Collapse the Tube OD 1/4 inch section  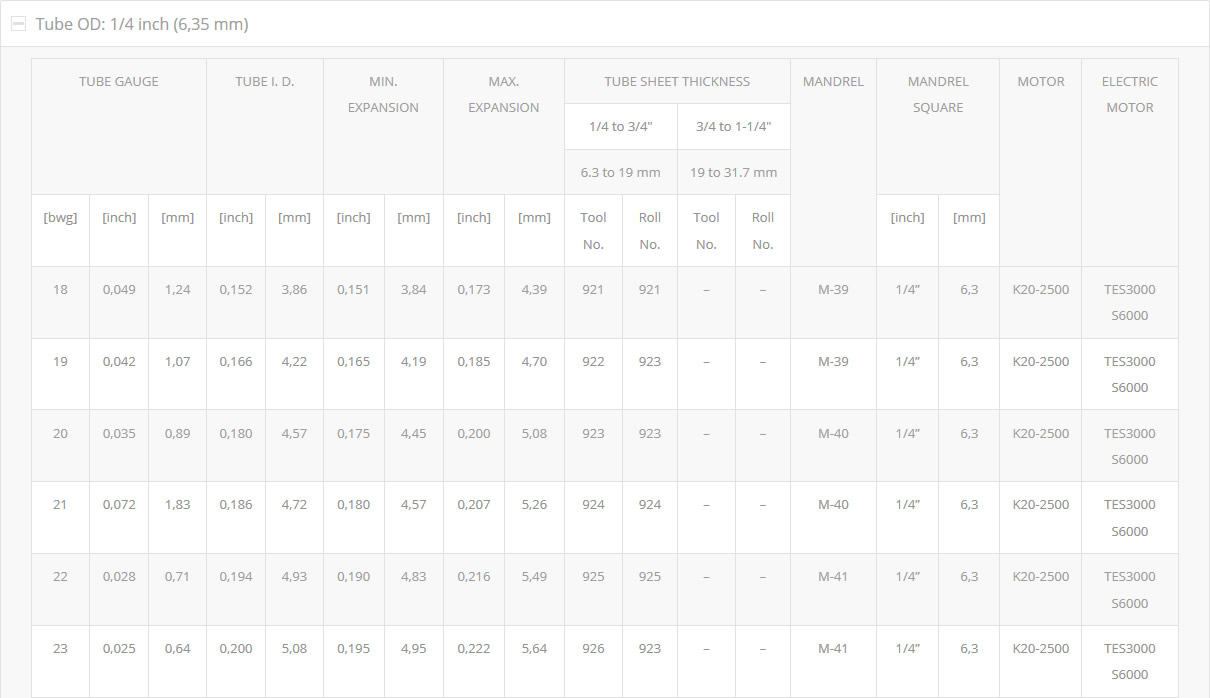(x=604, y=24)
